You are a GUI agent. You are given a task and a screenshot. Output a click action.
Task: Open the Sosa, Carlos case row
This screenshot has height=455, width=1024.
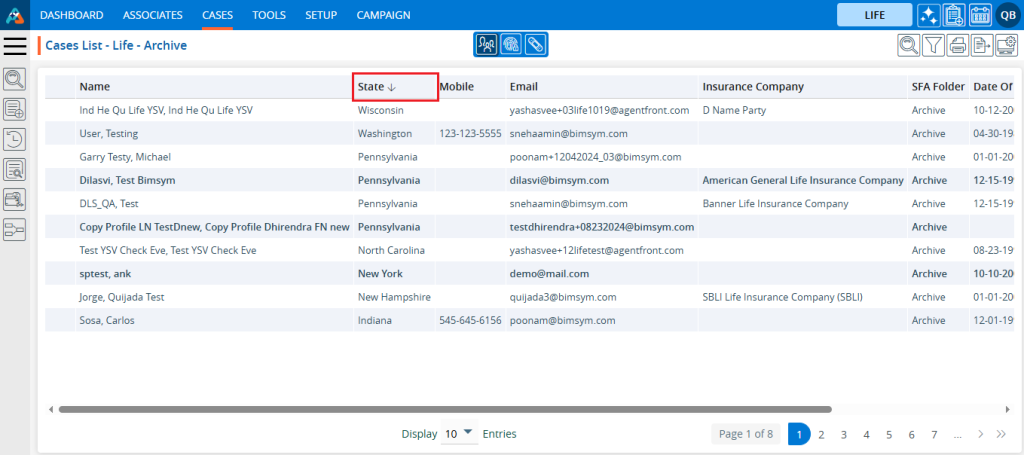[107, 320]
